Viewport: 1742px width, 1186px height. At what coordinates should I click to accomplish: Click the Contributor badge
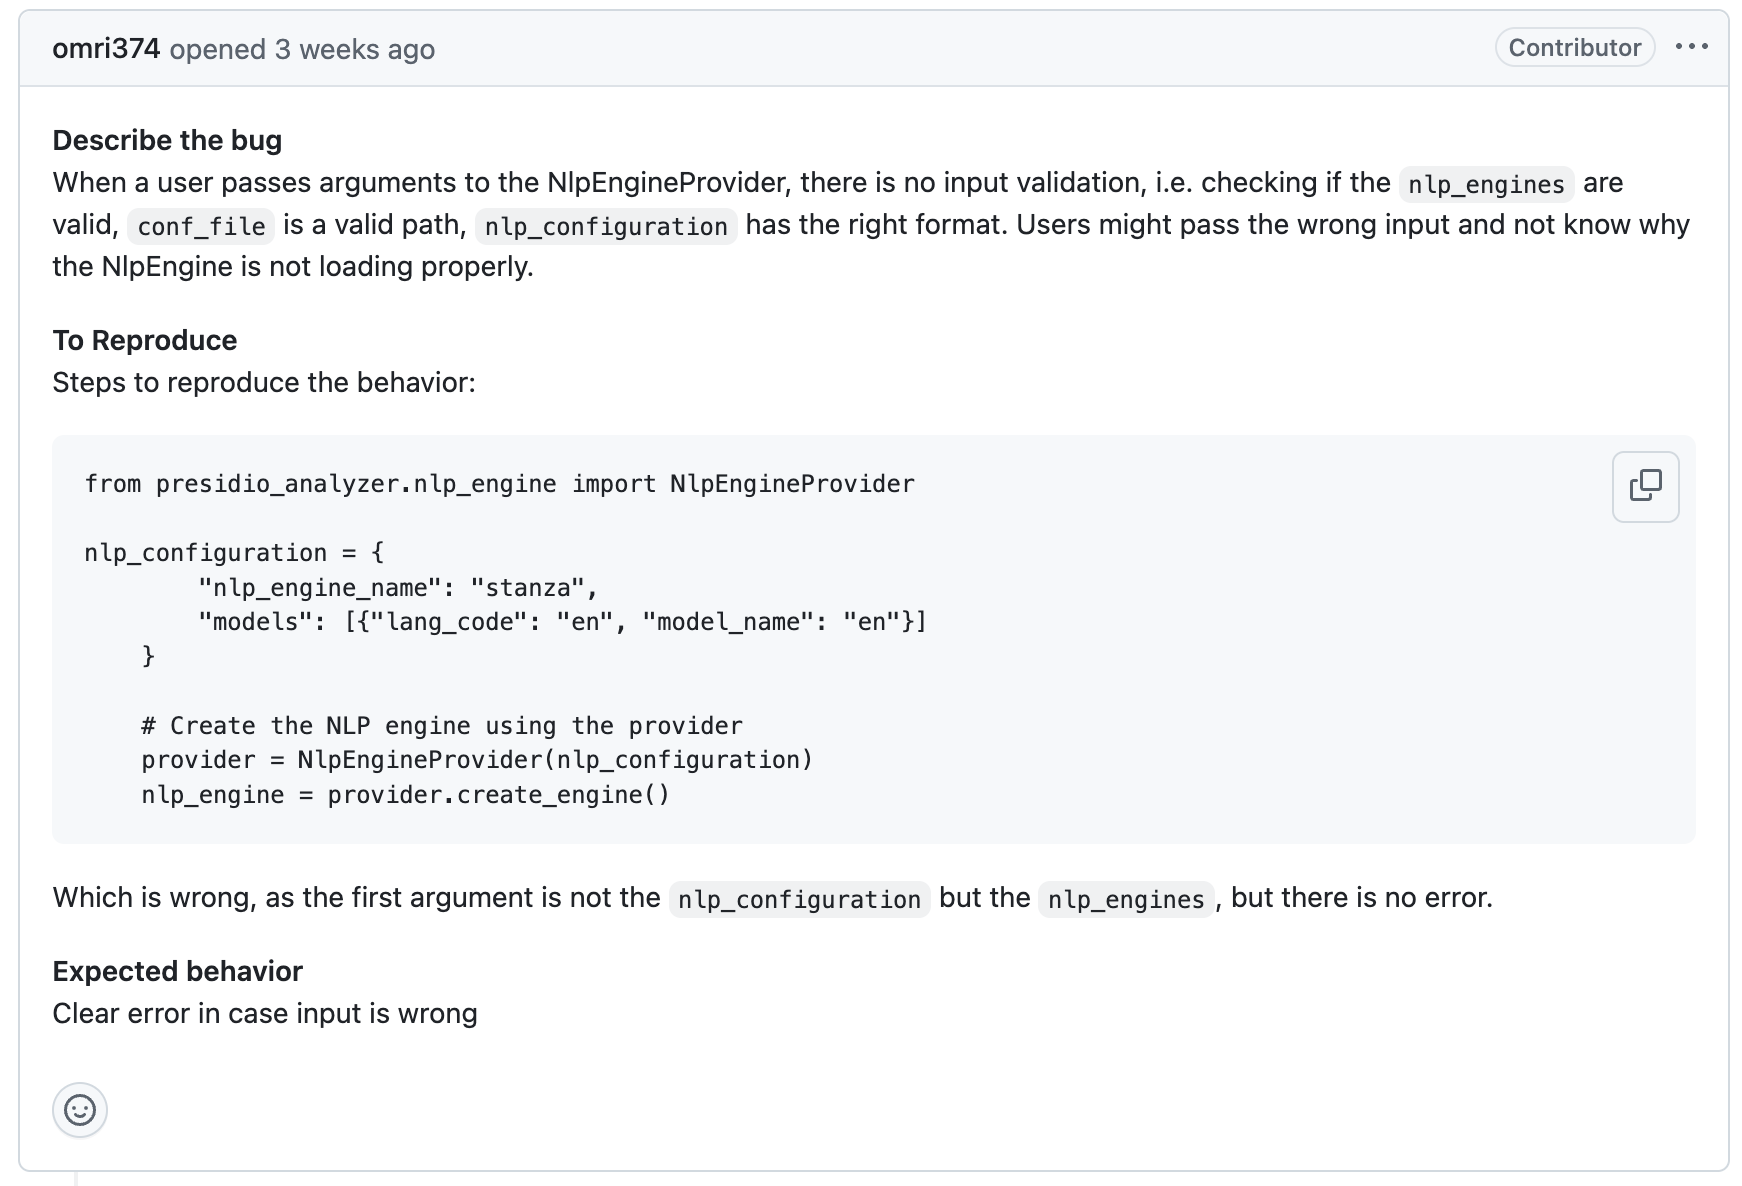pyautogui.click(x=1575, y=47)
